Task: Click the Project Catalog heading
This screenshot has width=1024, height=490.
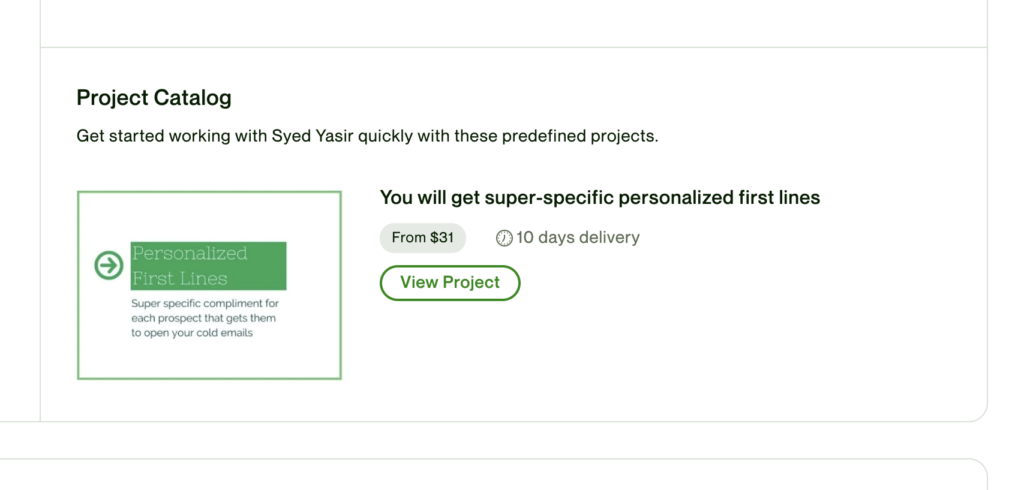Action: pos(154,98)
